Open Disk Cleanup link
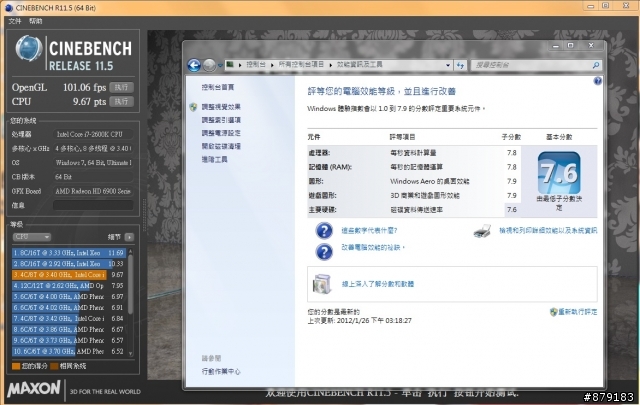The image size is (640, 405). 221,146
